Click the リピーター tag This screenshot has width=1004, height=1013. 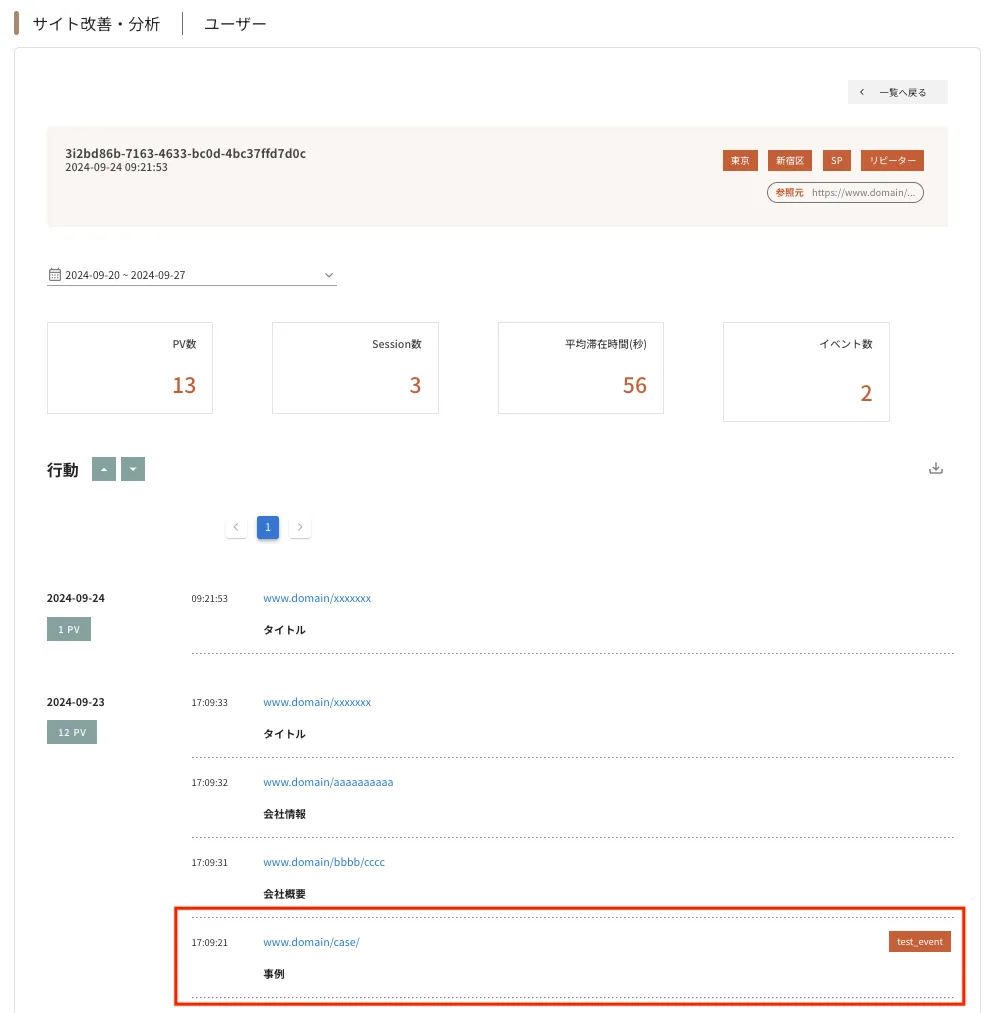pos(892,160)
